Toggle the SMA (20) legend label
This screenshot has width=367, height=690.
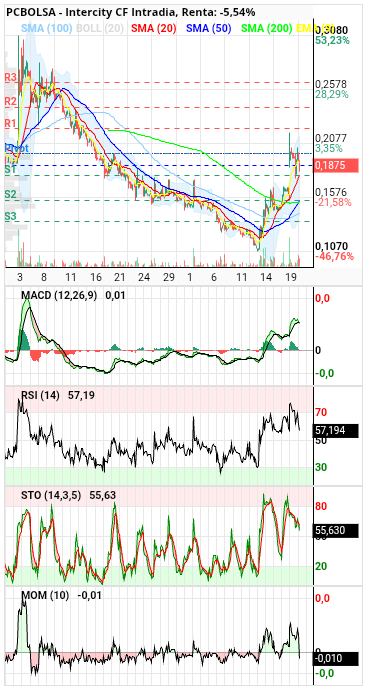point(154,29)
